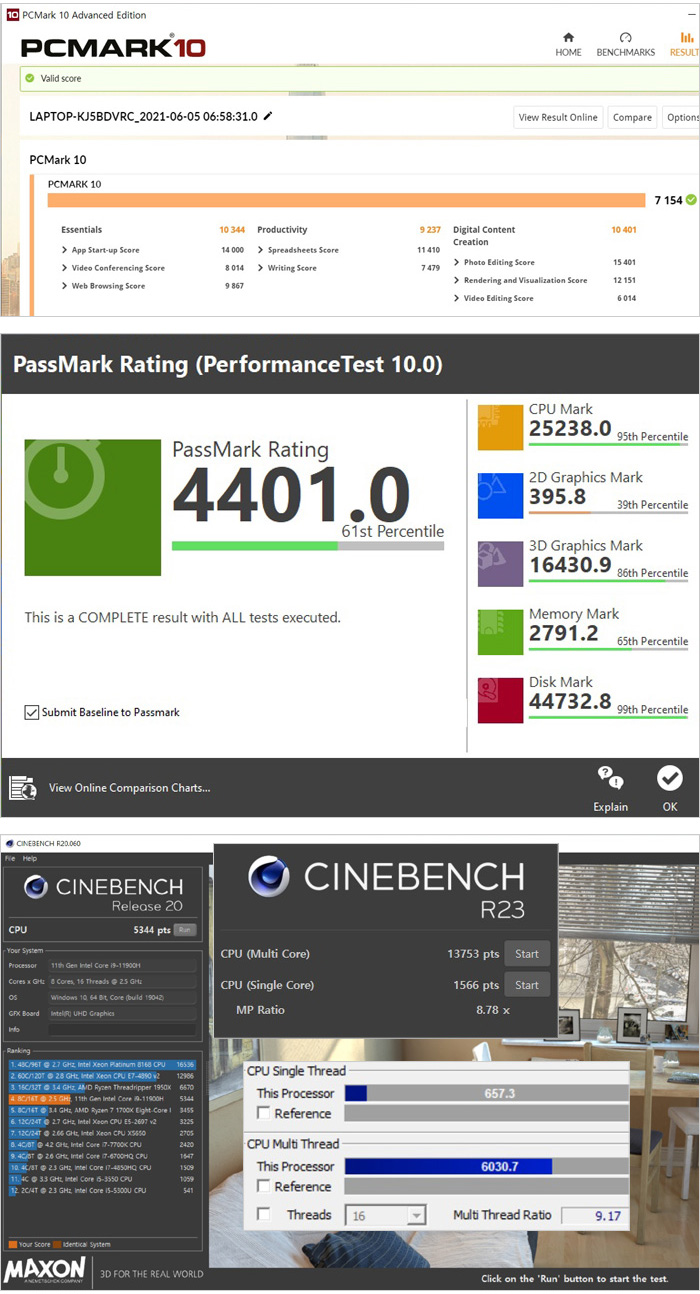Select the 11th Gen Core i9-11900H ranking row
This screenshot has width=700, height=1294.
click(x=103, y=1097)
